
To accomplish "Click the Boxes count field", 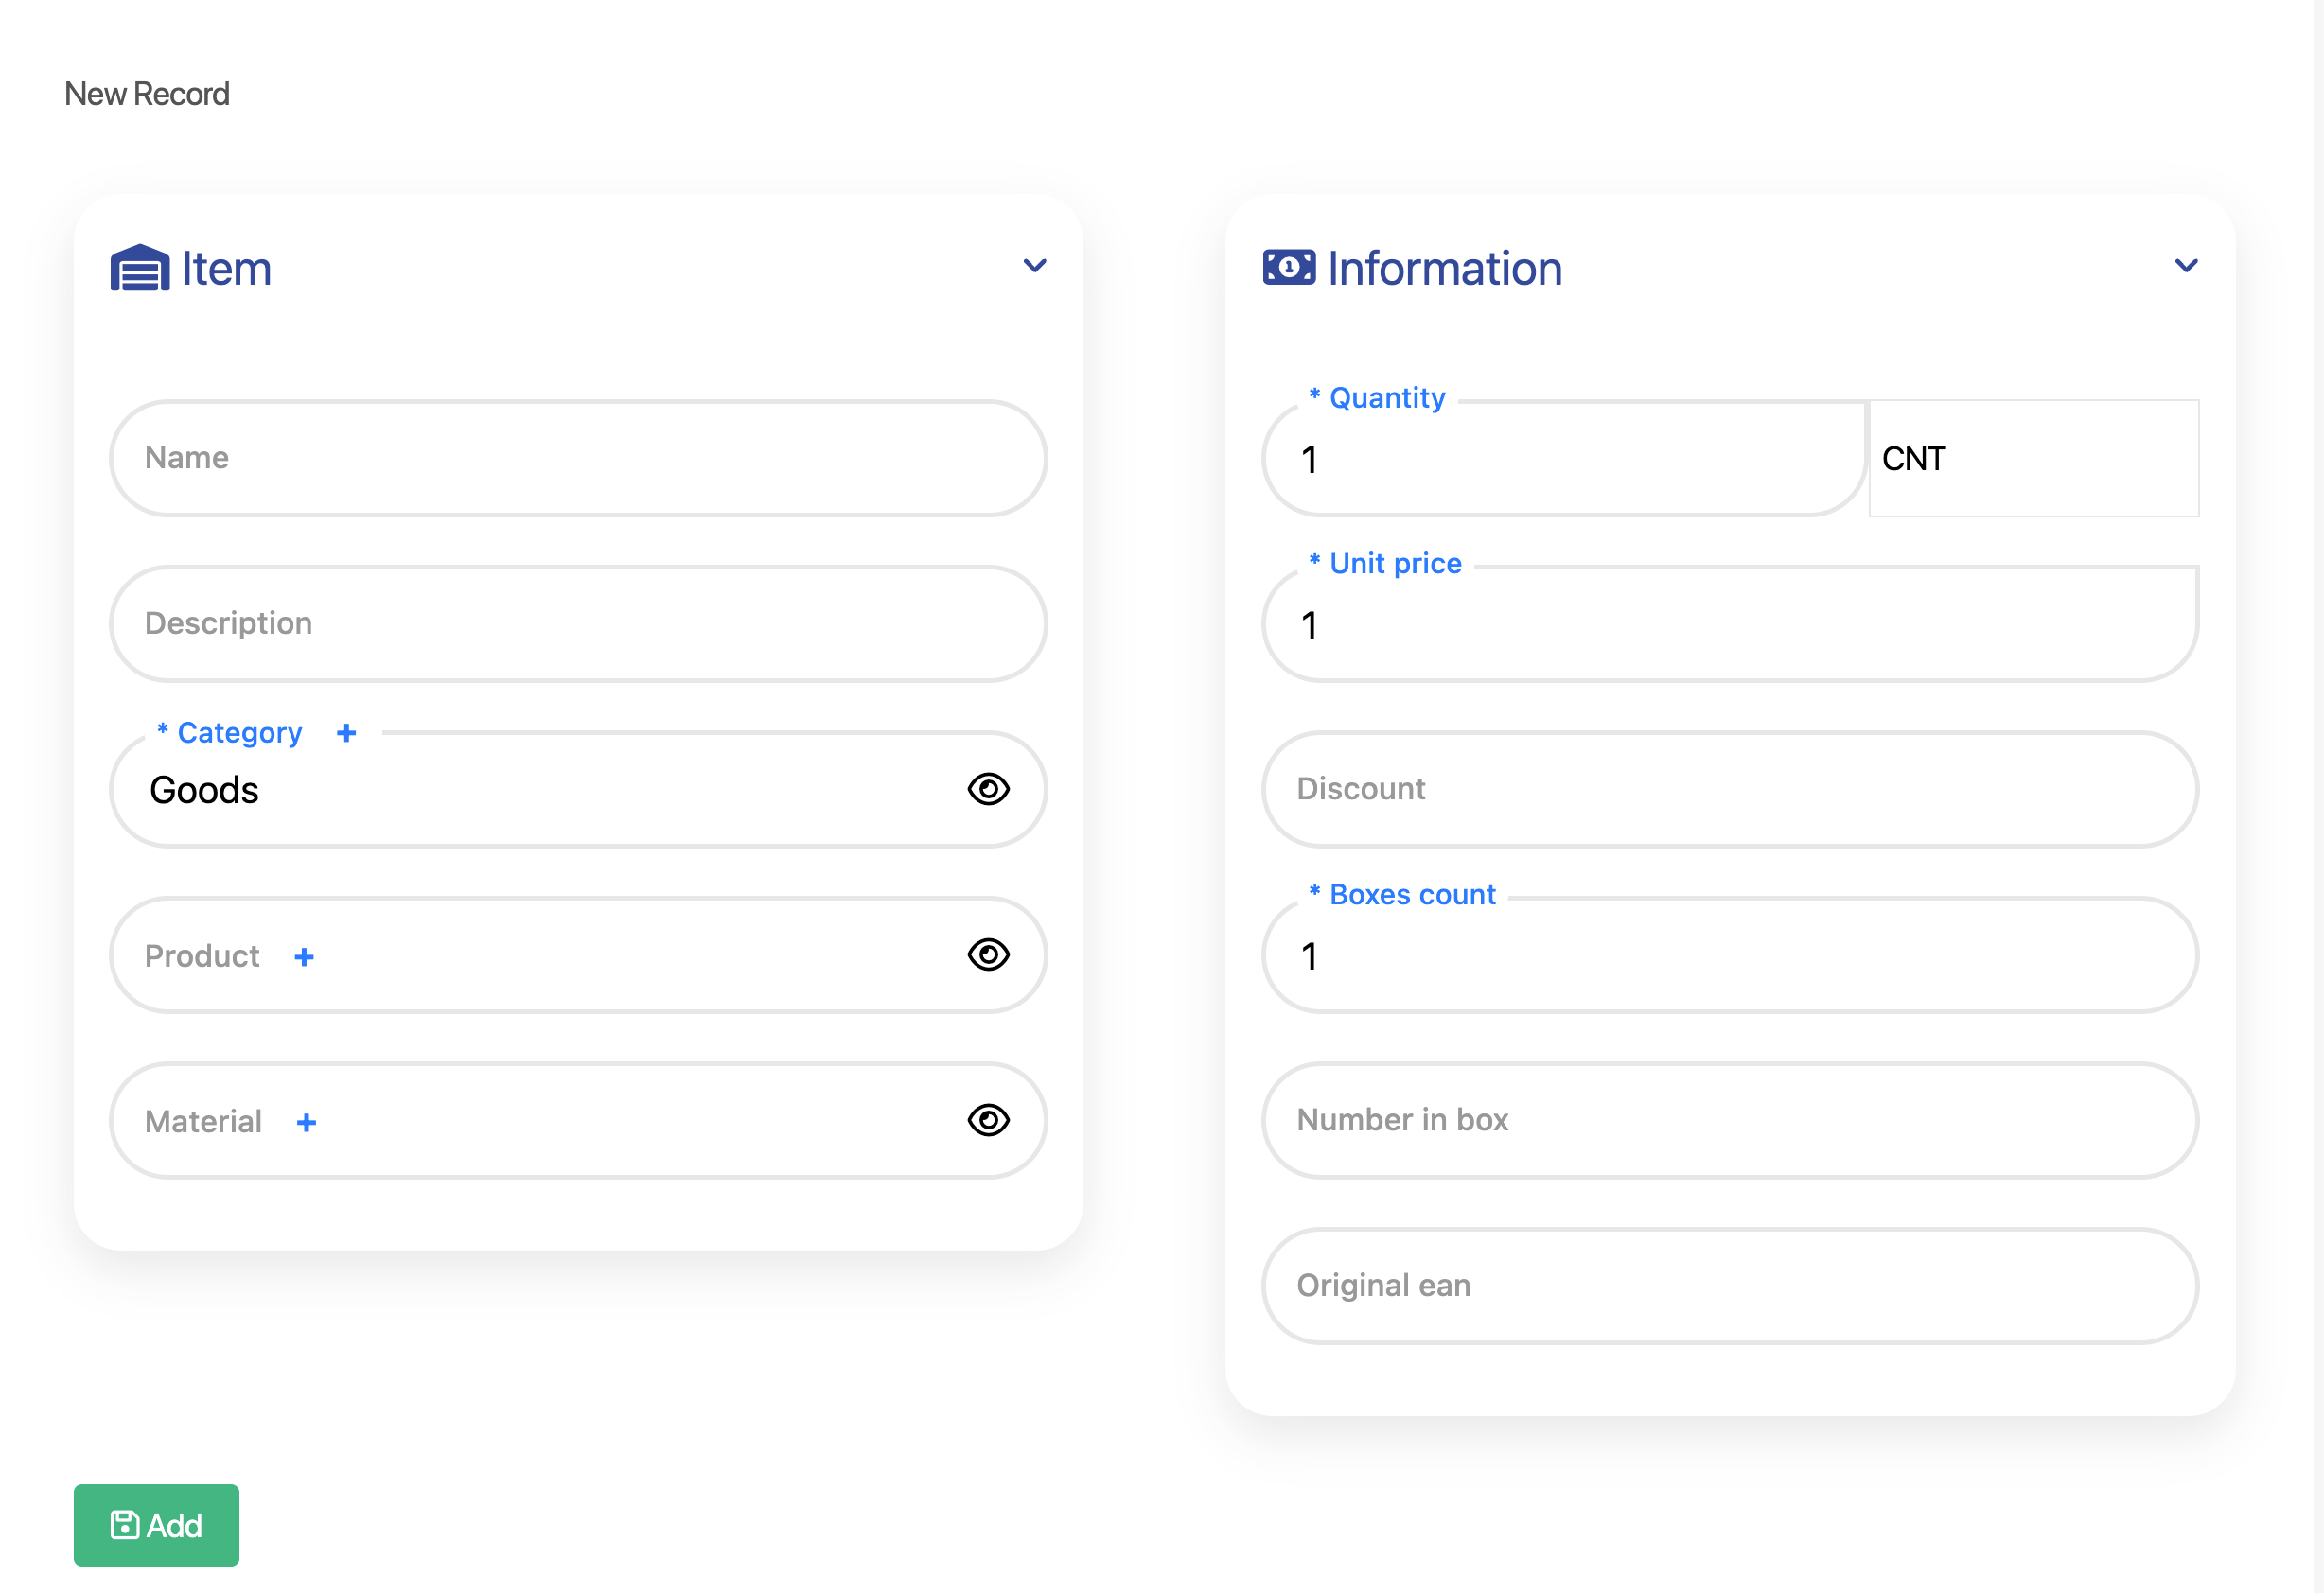I will 1729,957.
